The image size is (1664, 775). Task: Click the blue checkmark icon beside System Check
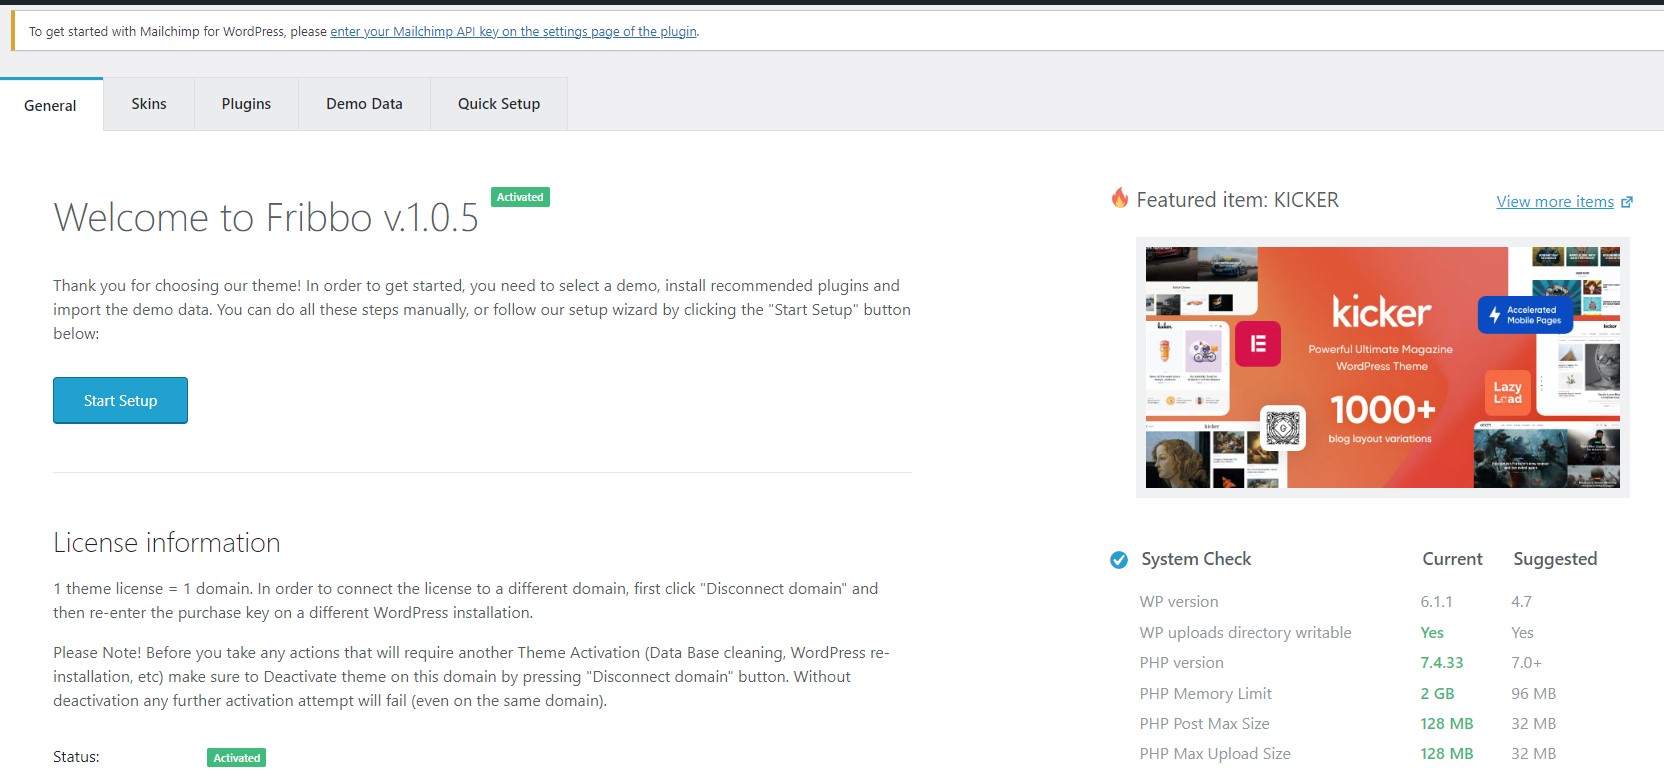1119,560
